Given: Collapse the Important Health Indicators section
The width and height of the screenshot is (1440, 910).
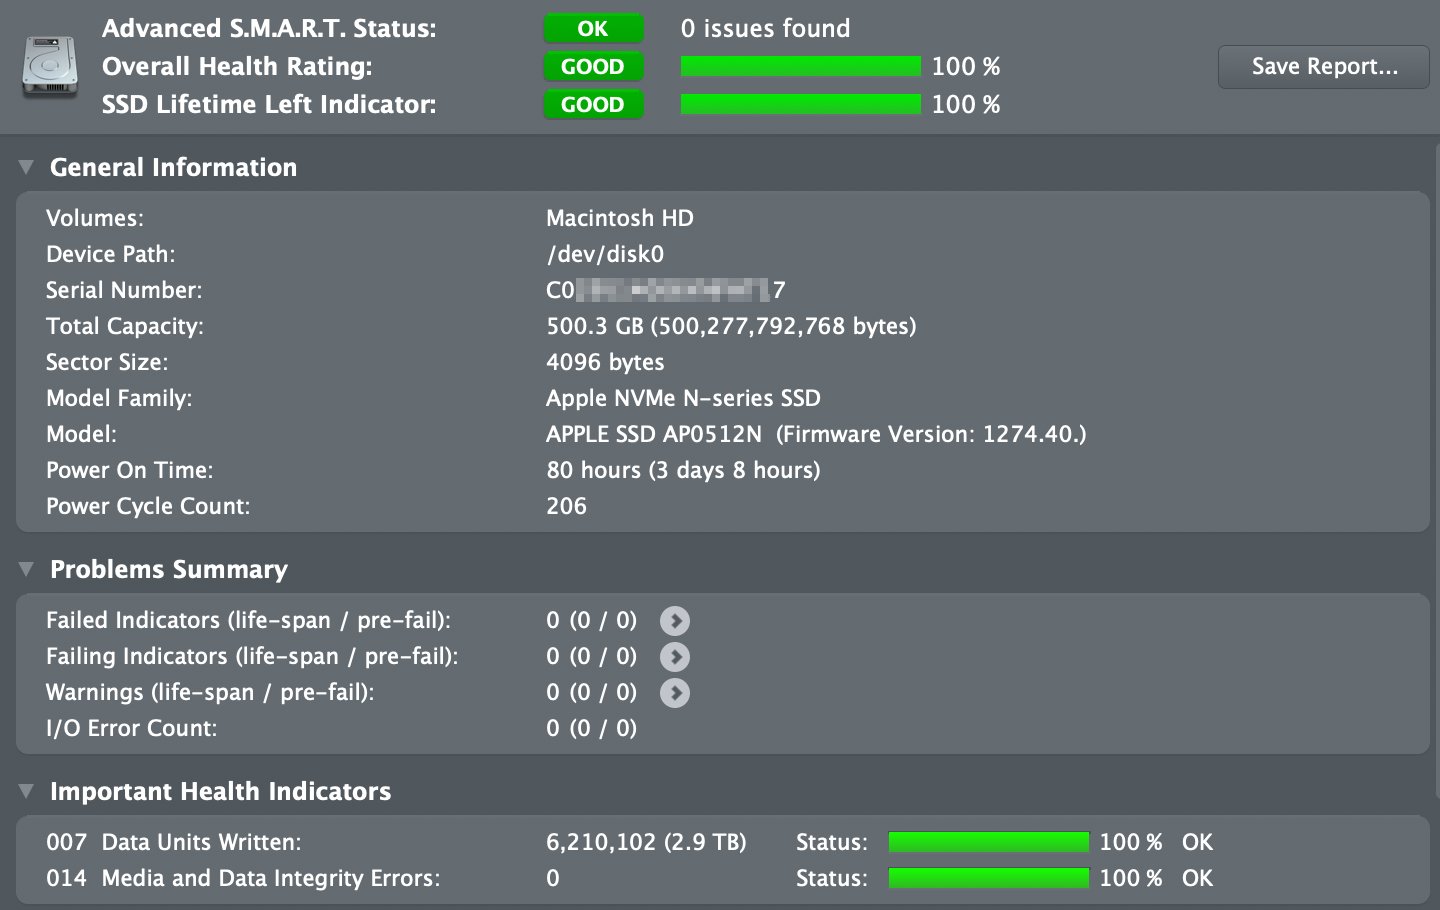Looking at the screenshot, I should point(27,792).
